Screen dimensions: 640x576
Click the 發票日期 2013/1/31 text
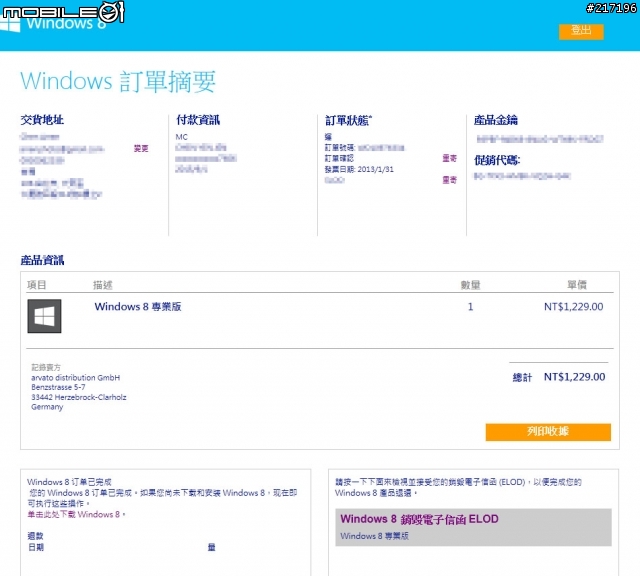[x=359, y=169]
